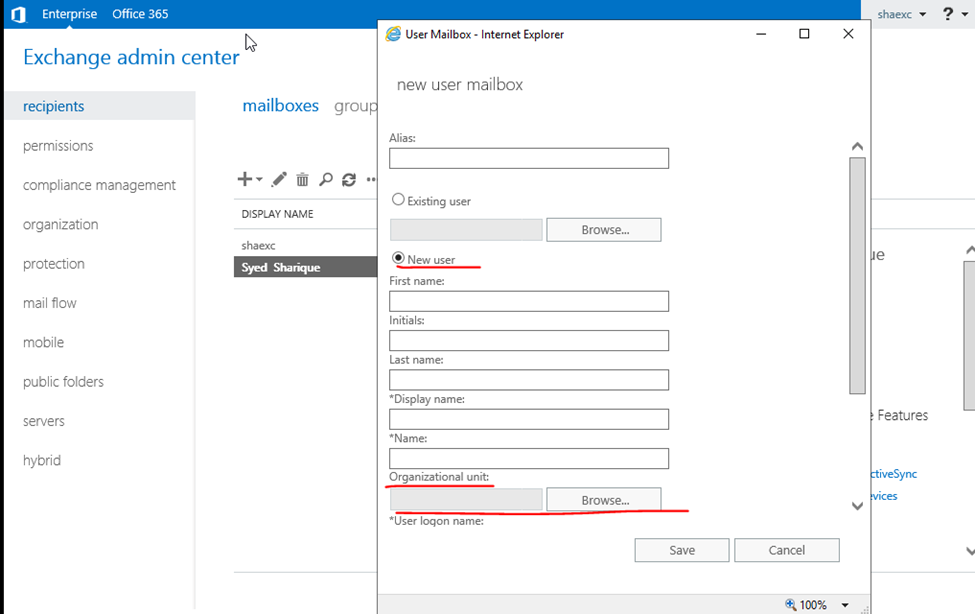Click into the Alias text field

pos(528,158)
